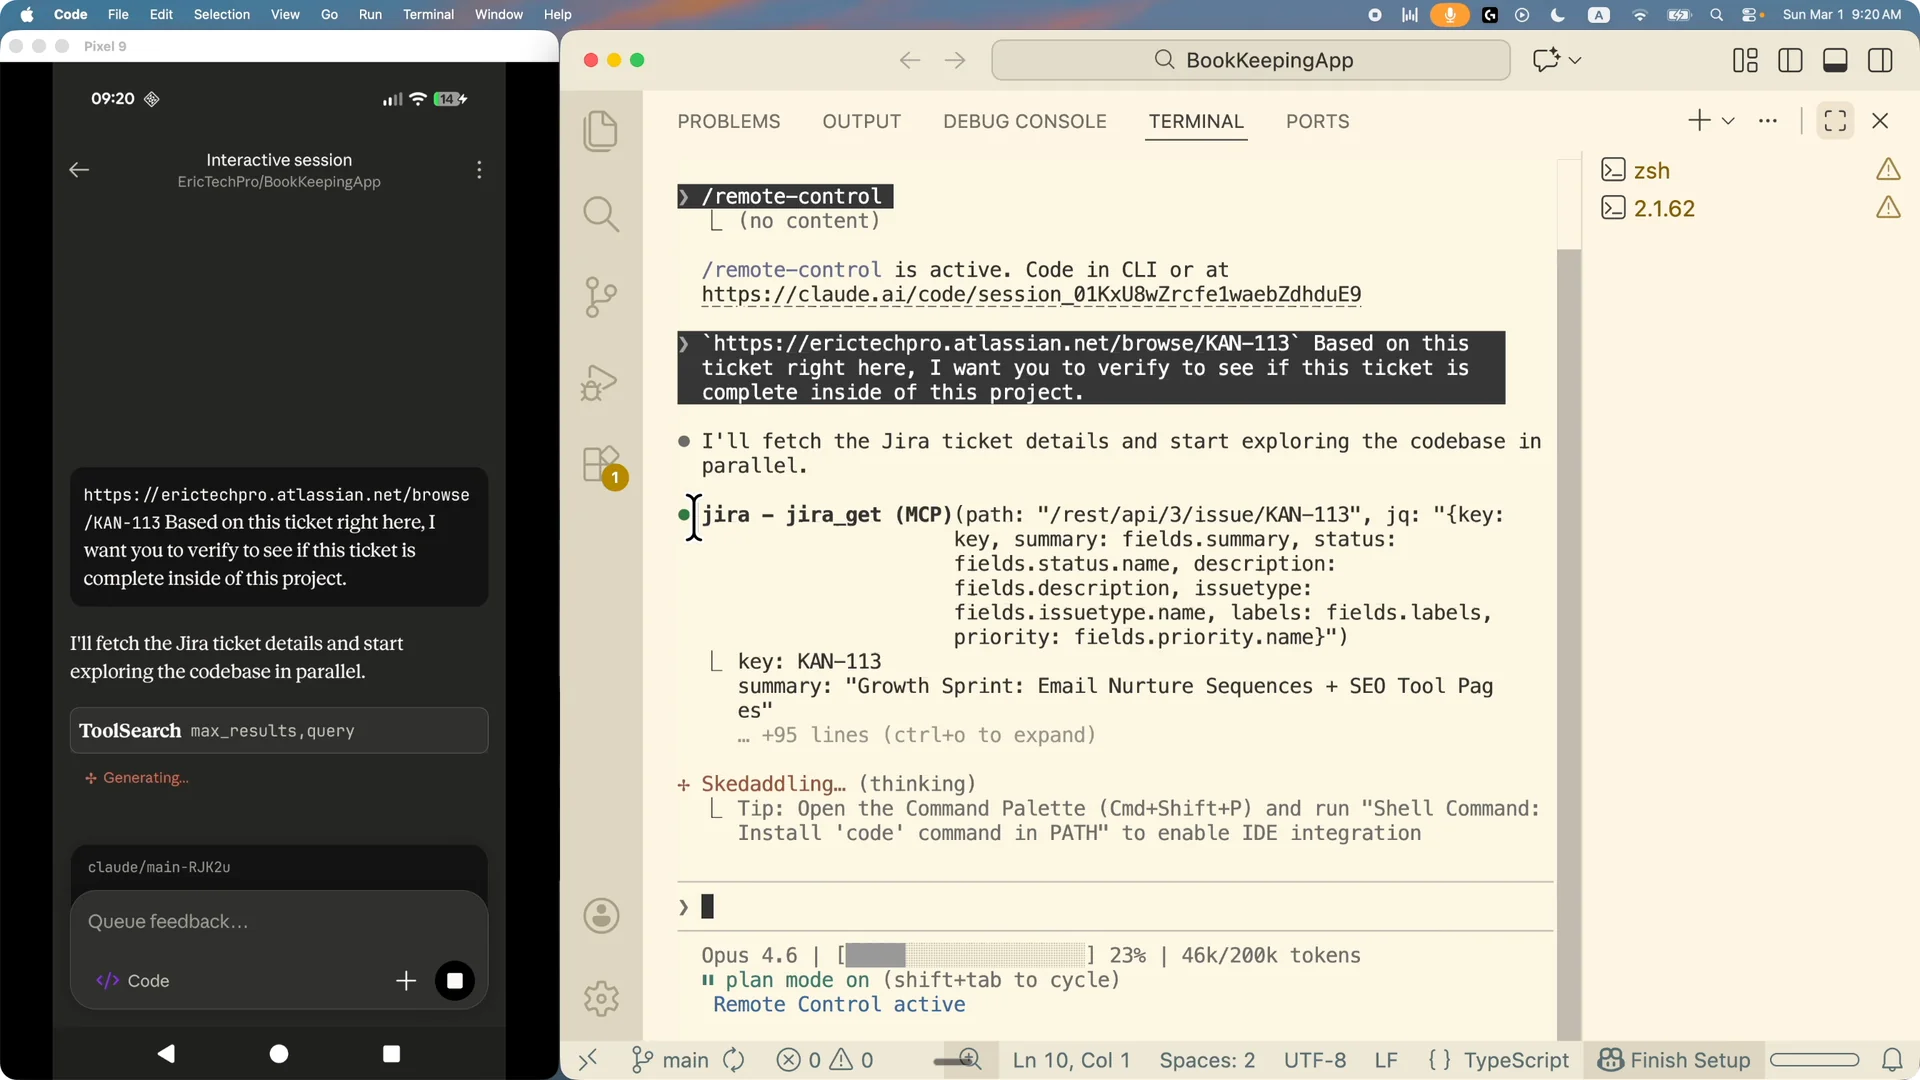Go back with the navigation arrow
The image size is (1920, 1080).
(909, 60)
